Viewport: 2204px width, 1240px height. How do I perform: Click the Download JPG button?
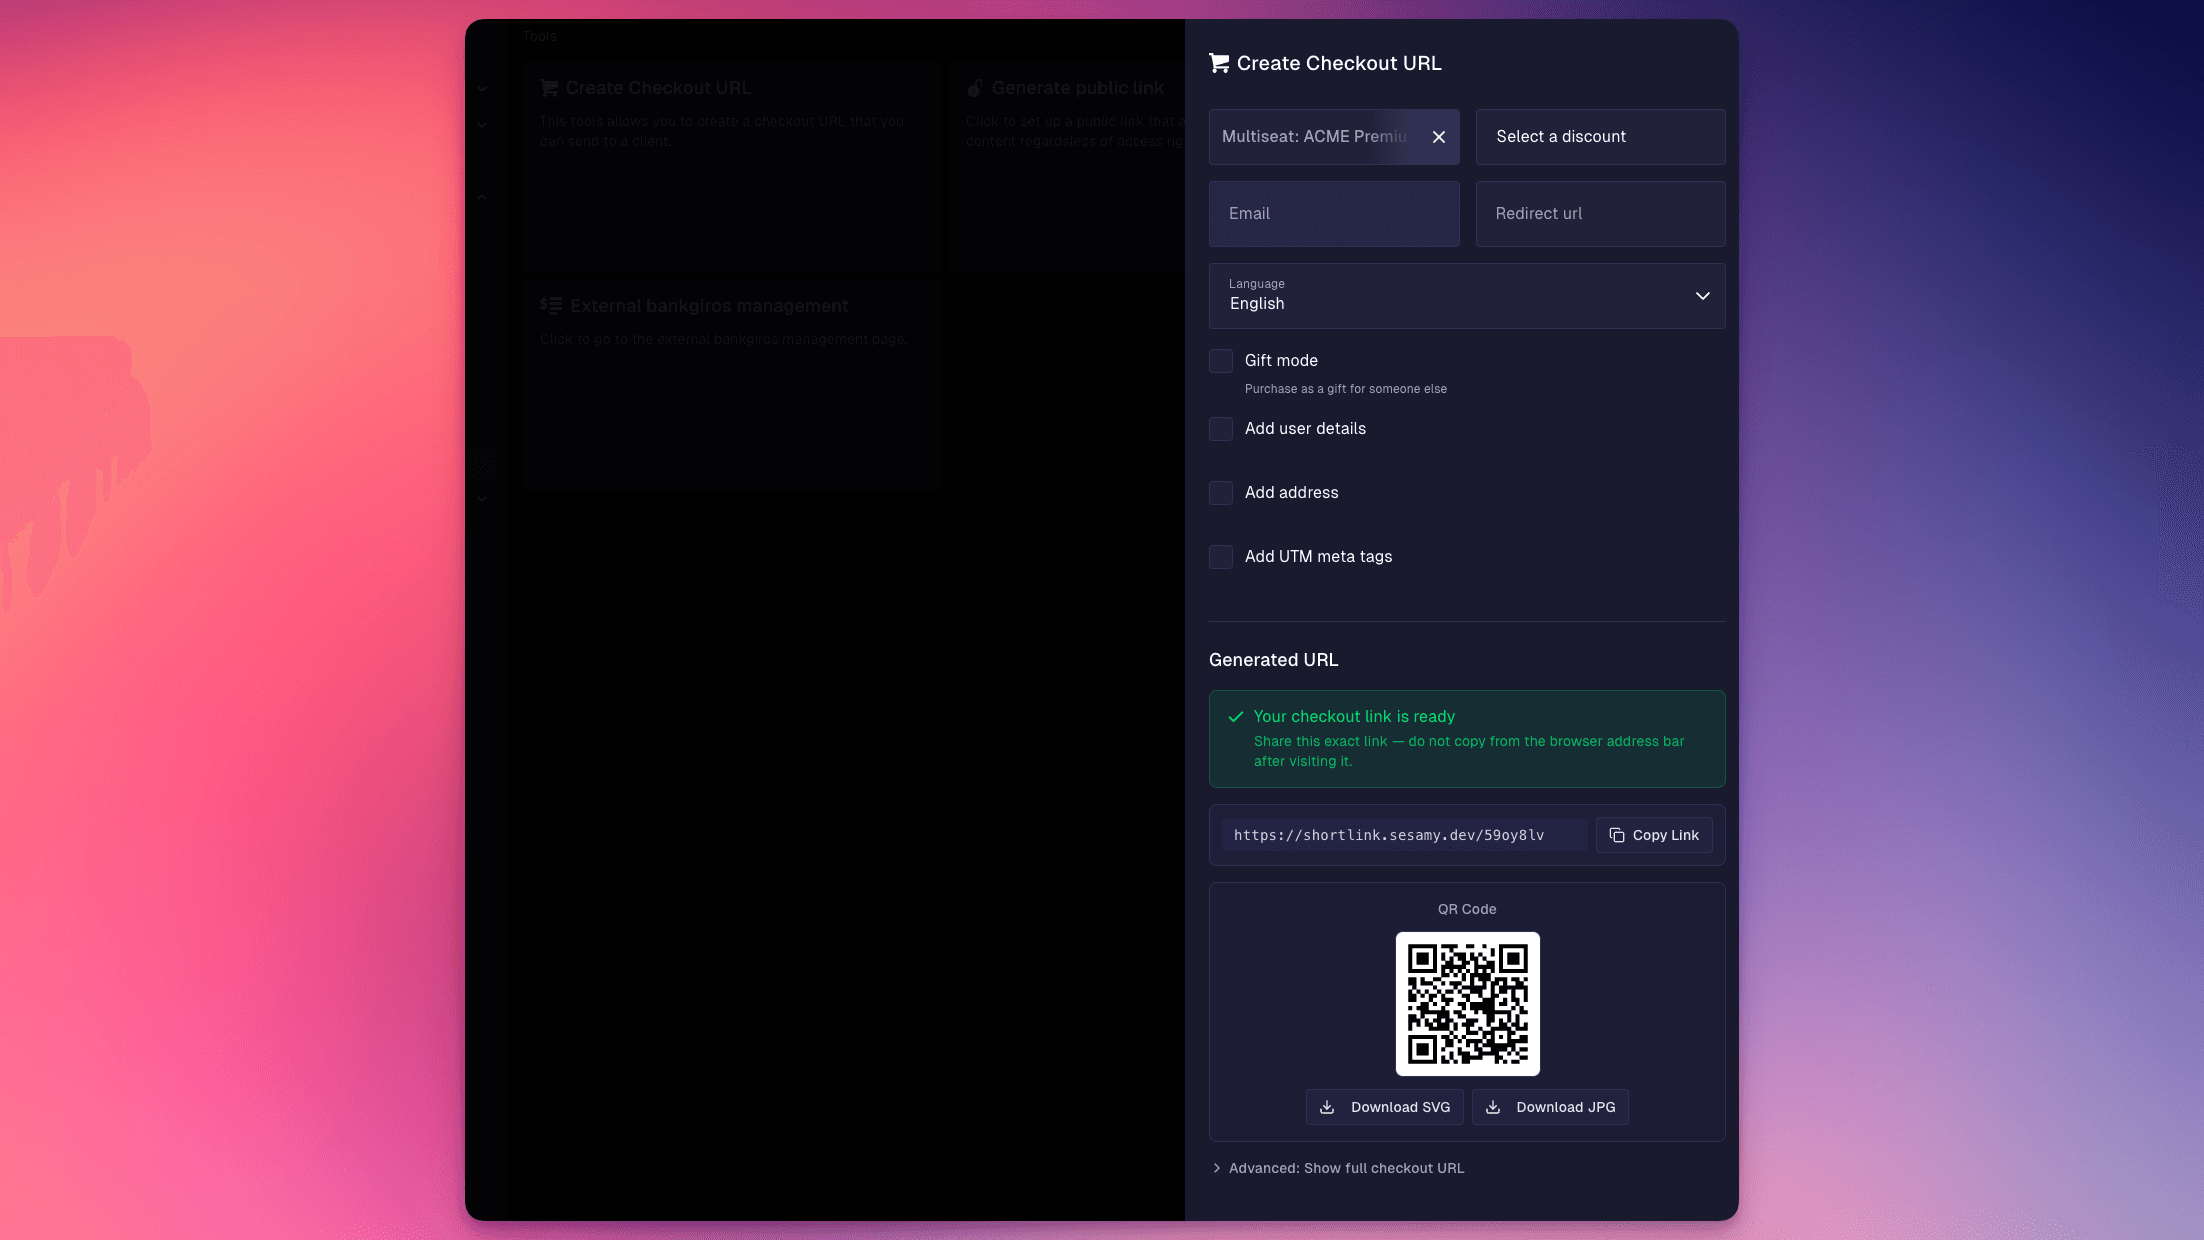point(1550,1107)
